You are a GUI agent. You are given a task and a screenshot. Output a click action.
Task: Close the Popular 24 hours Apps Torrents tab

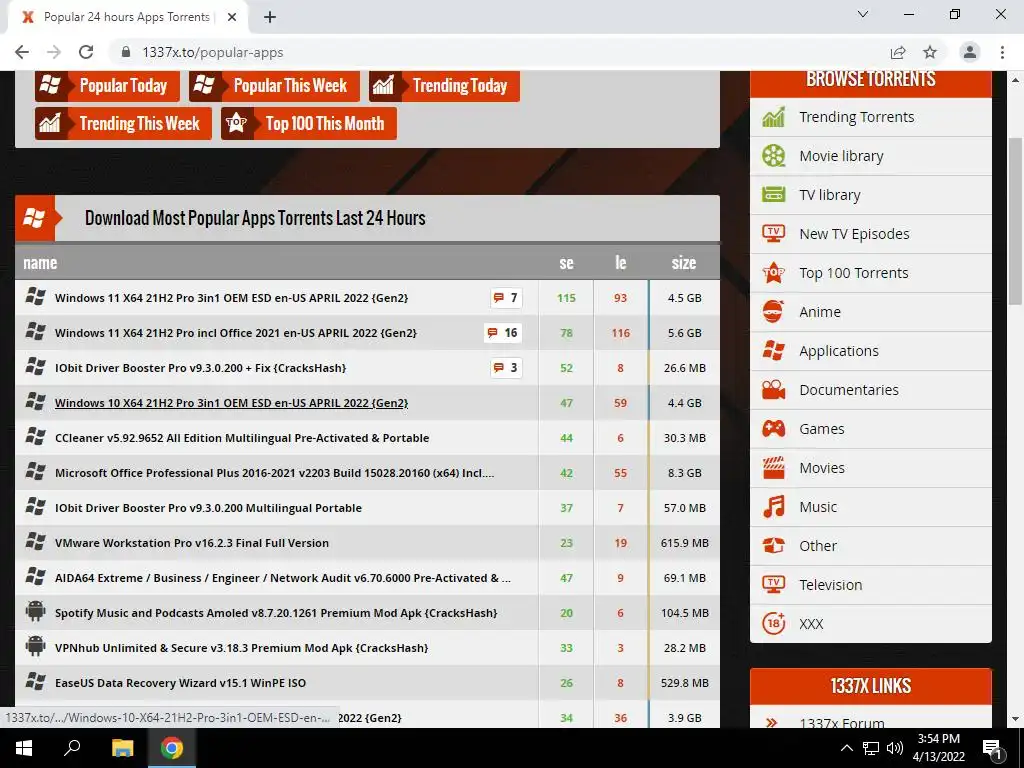pos(232,17)
